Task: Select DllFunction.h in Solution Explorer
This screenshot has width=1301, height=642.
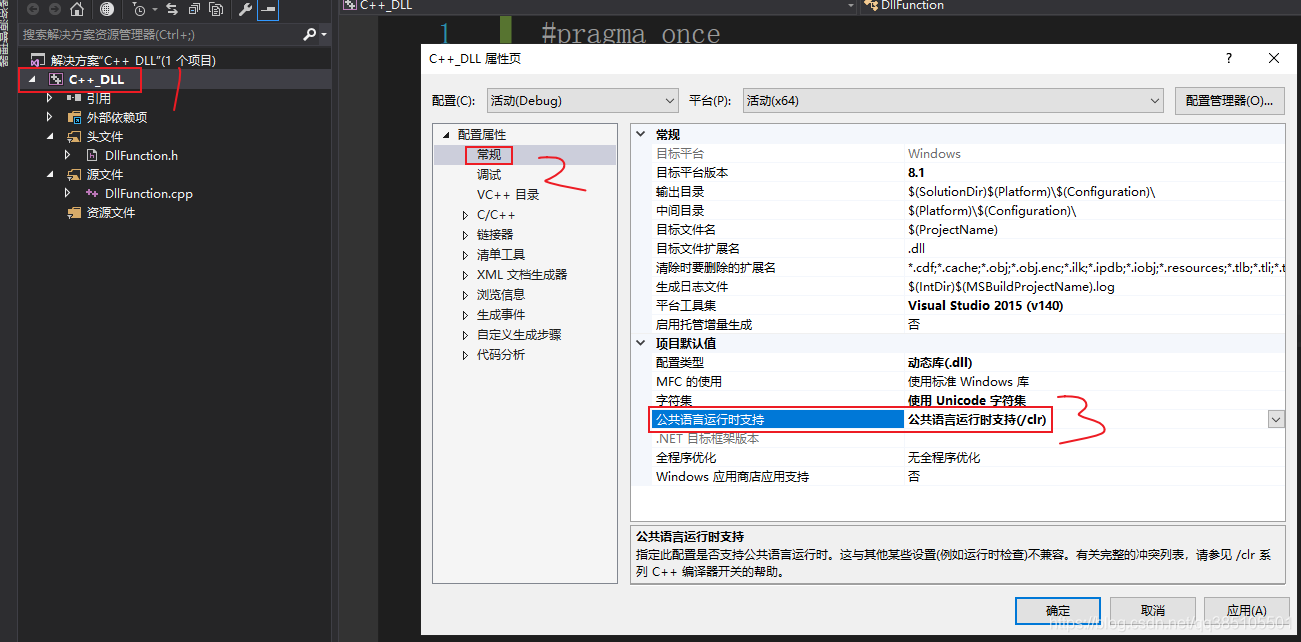Action: (x=141, y=155)
